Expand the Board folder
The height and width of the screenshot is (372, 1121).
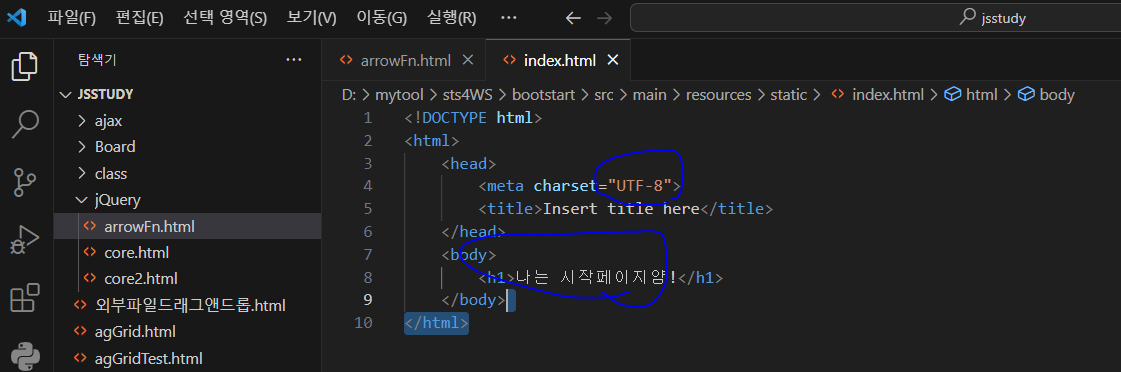pyautogui.click(x=187, y=147)
